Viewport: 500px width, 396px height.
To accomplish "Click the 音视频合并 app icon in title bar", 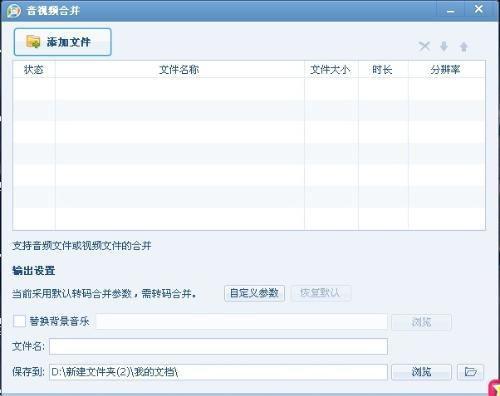I will 14,11.
